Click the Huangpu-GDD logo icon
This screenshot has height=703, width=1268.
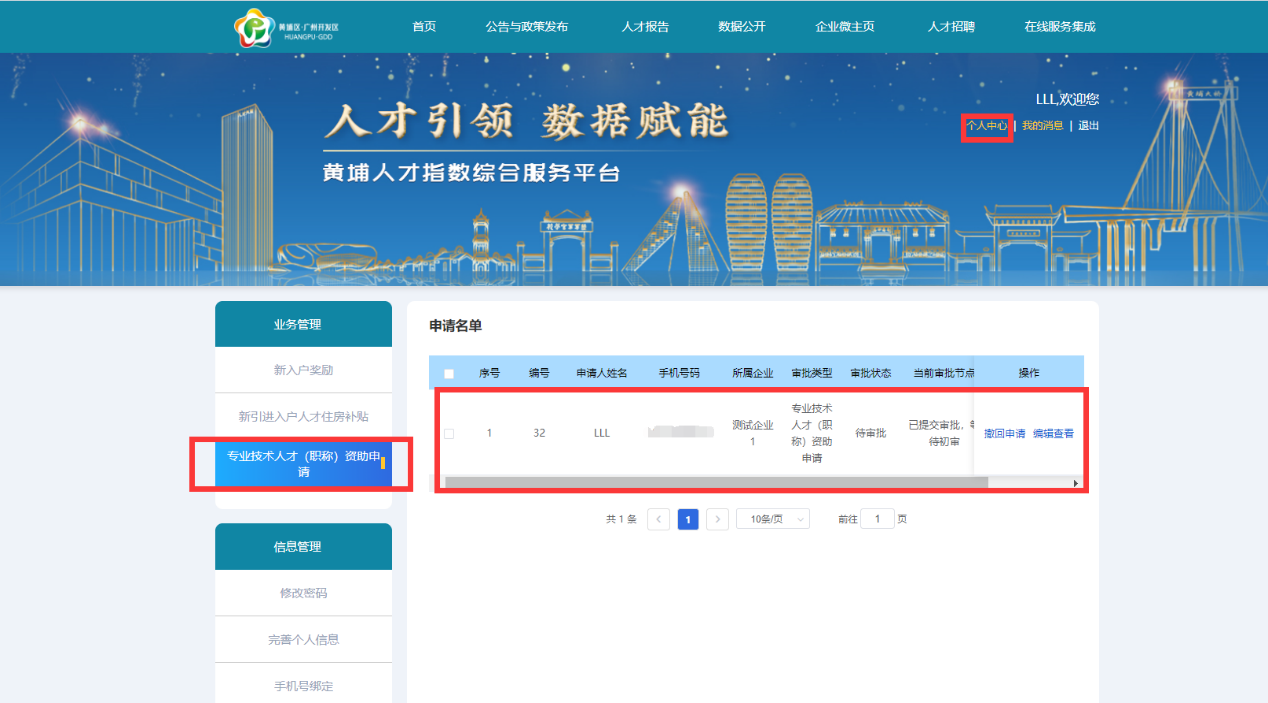click(253, 27)
